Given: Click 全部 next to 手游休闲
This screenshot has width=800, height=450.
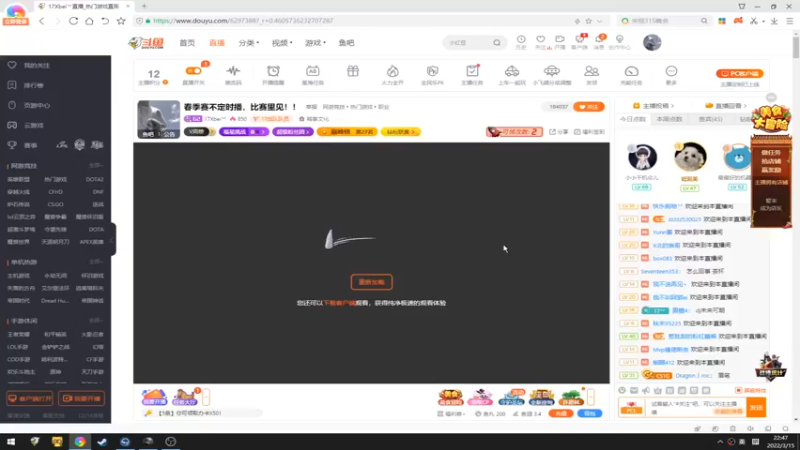Looking at the screenshot, I should coord(96,321).
